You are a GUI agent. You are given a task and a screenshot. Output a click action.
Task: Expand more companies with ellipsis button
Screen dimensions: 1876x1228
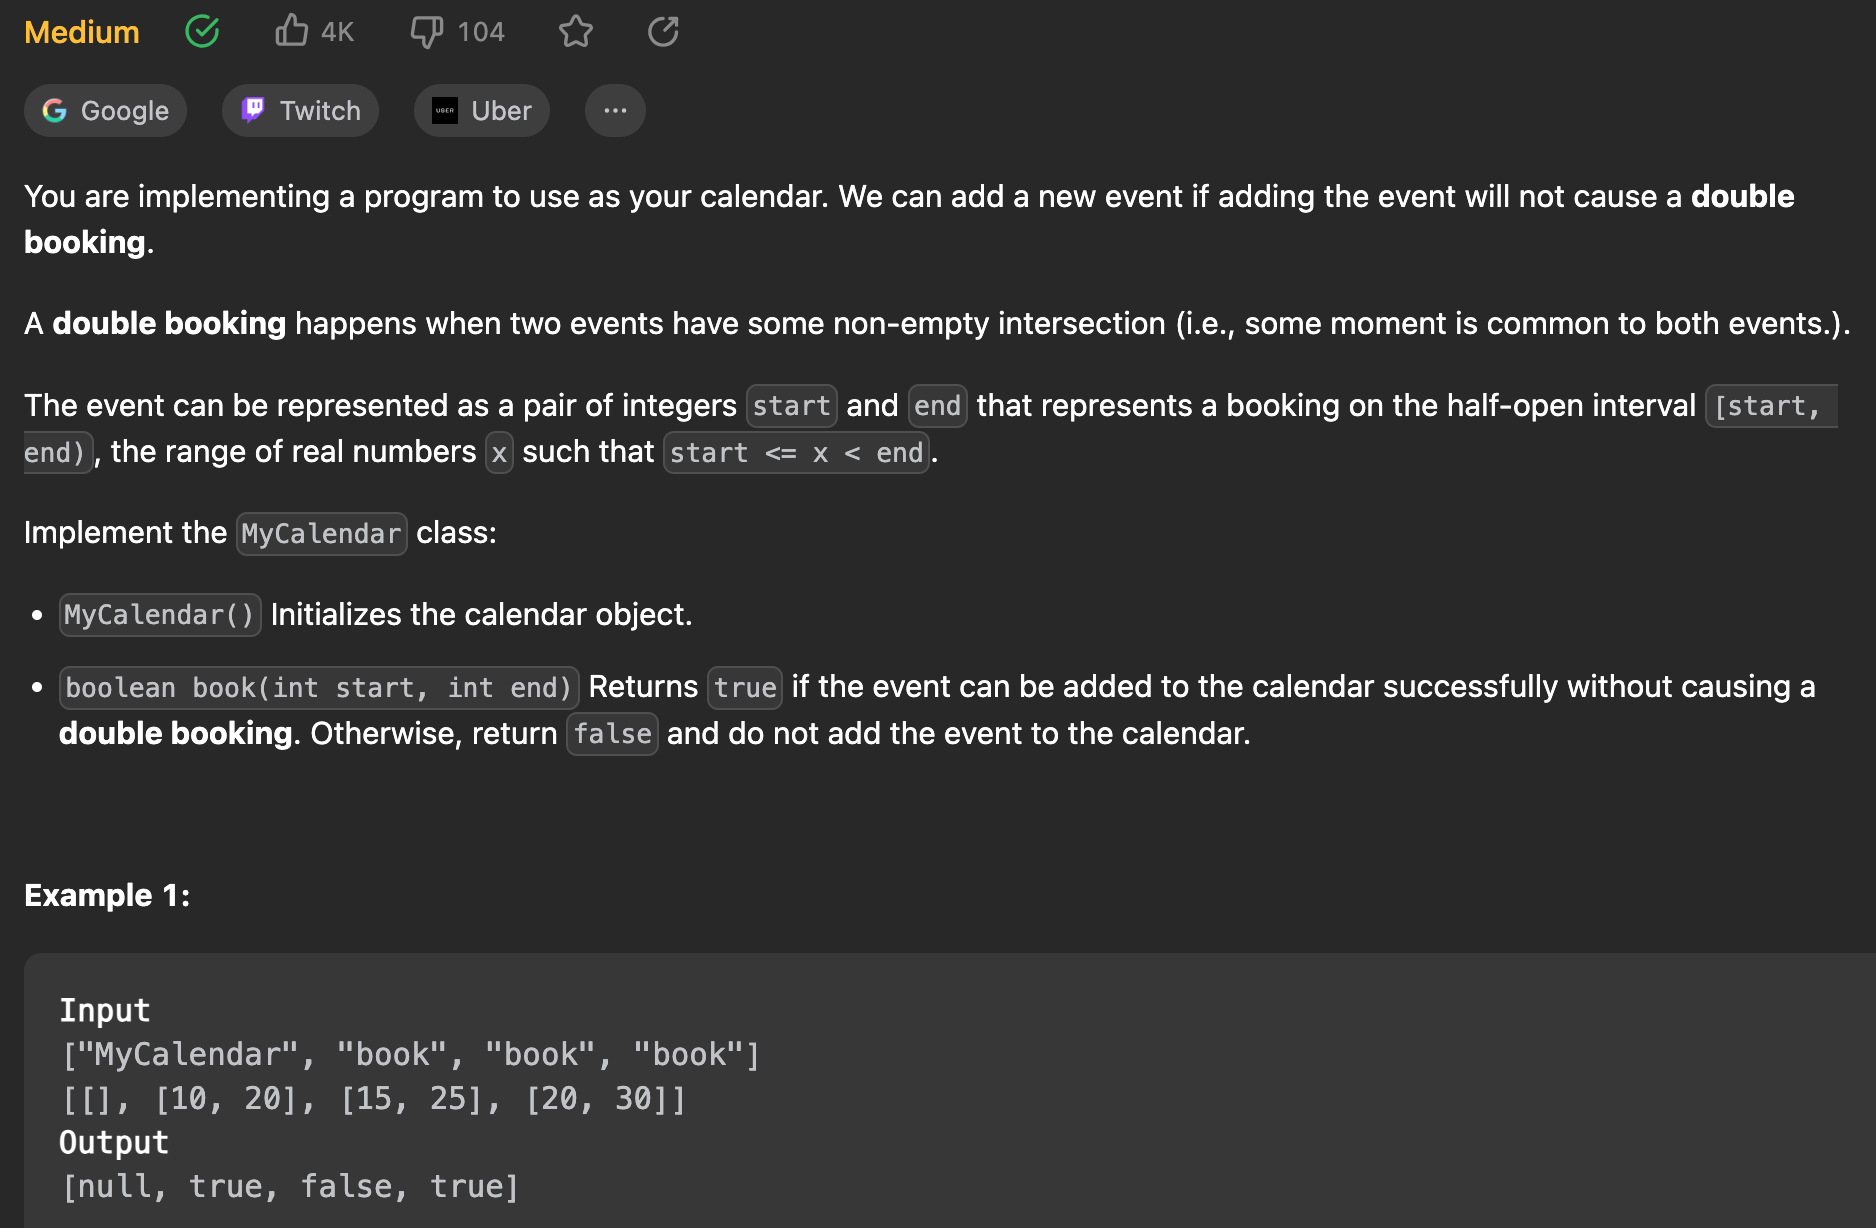pyautogui.click(x=615, y=110)
